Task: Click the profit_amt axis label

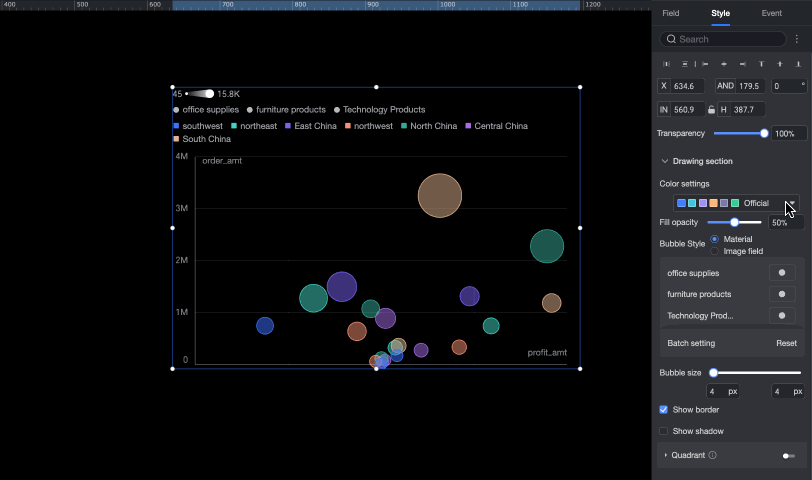Action: coord(547,353)
